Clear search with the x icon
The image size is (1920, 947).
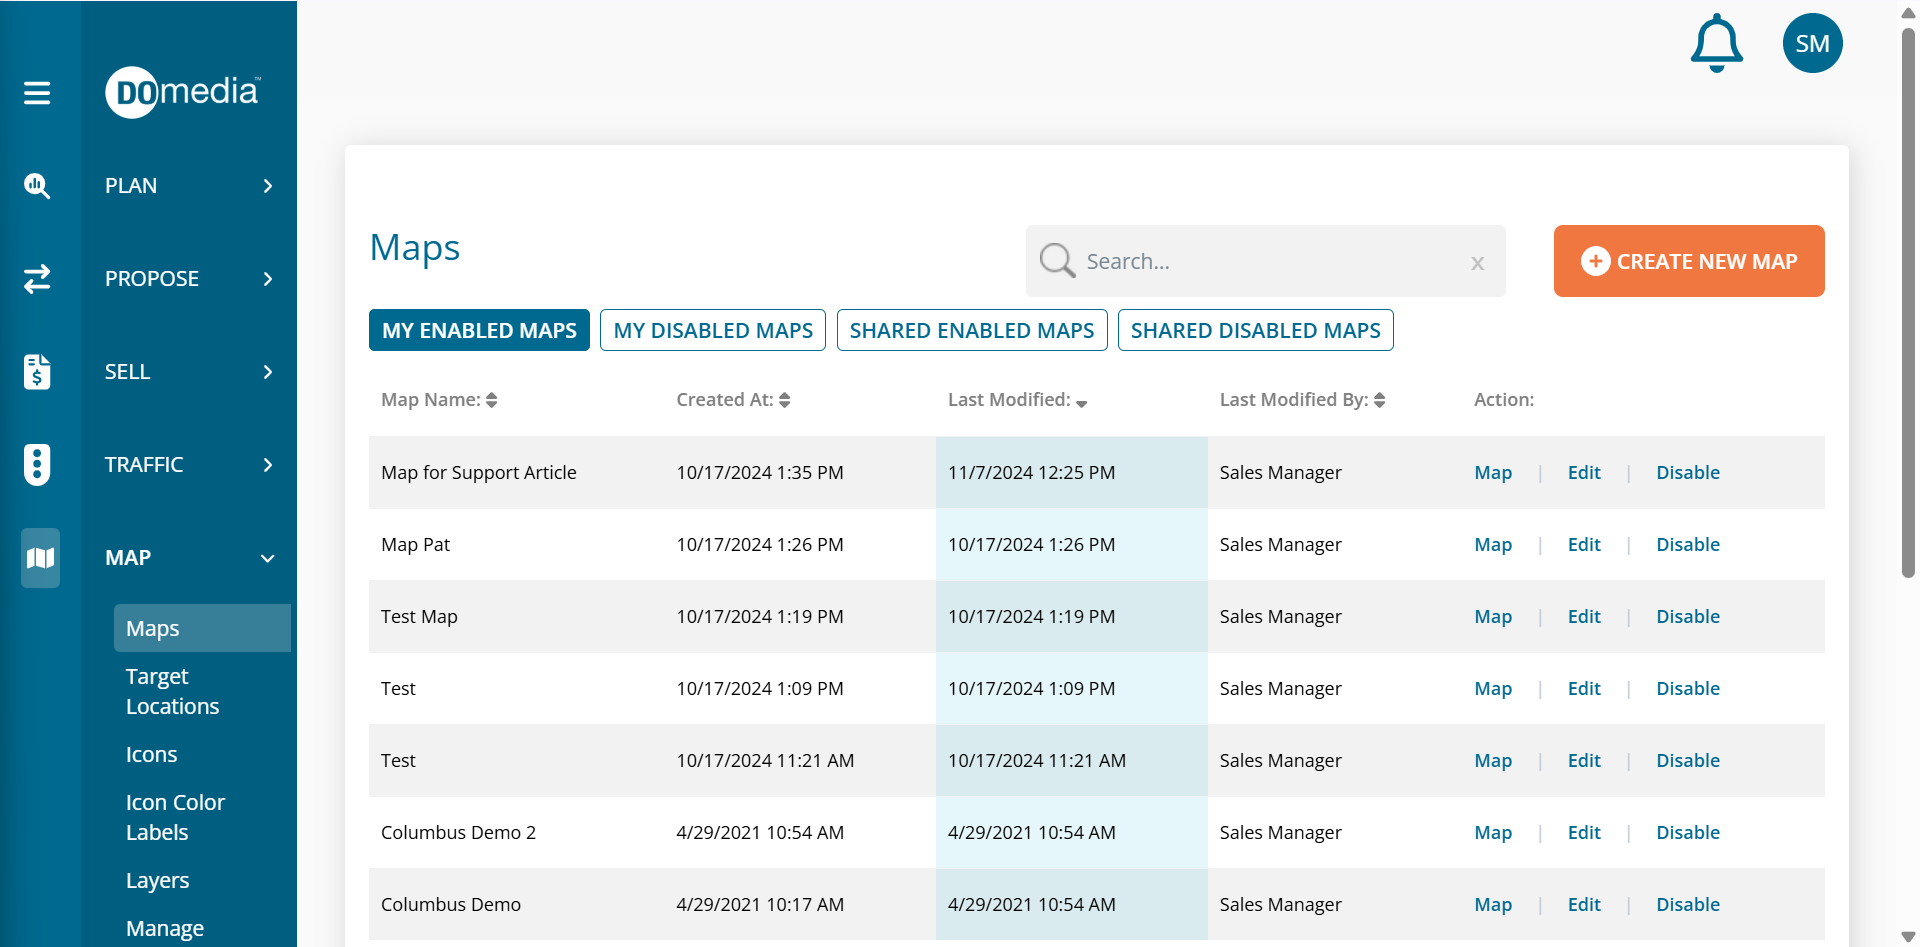[x=1477, y=263]
